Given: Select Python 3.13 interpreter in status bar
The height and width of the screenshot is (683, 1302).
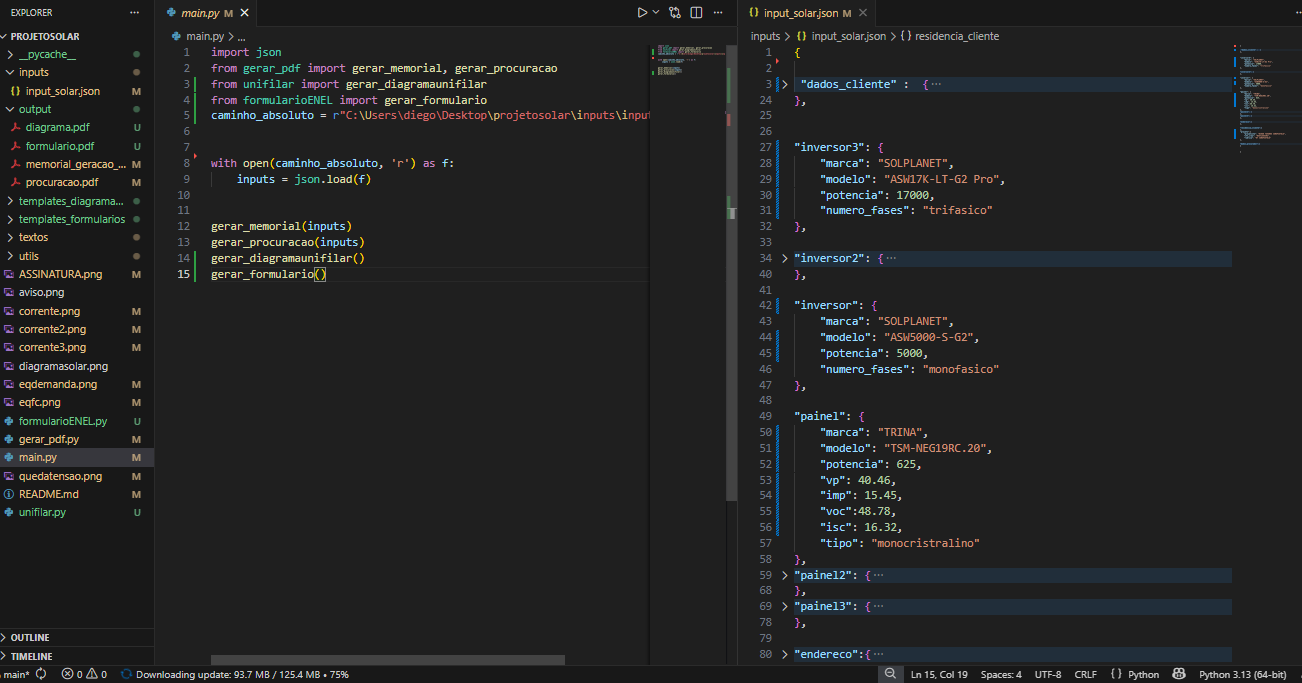Looking at the screenshot, I should [1242, 674].
